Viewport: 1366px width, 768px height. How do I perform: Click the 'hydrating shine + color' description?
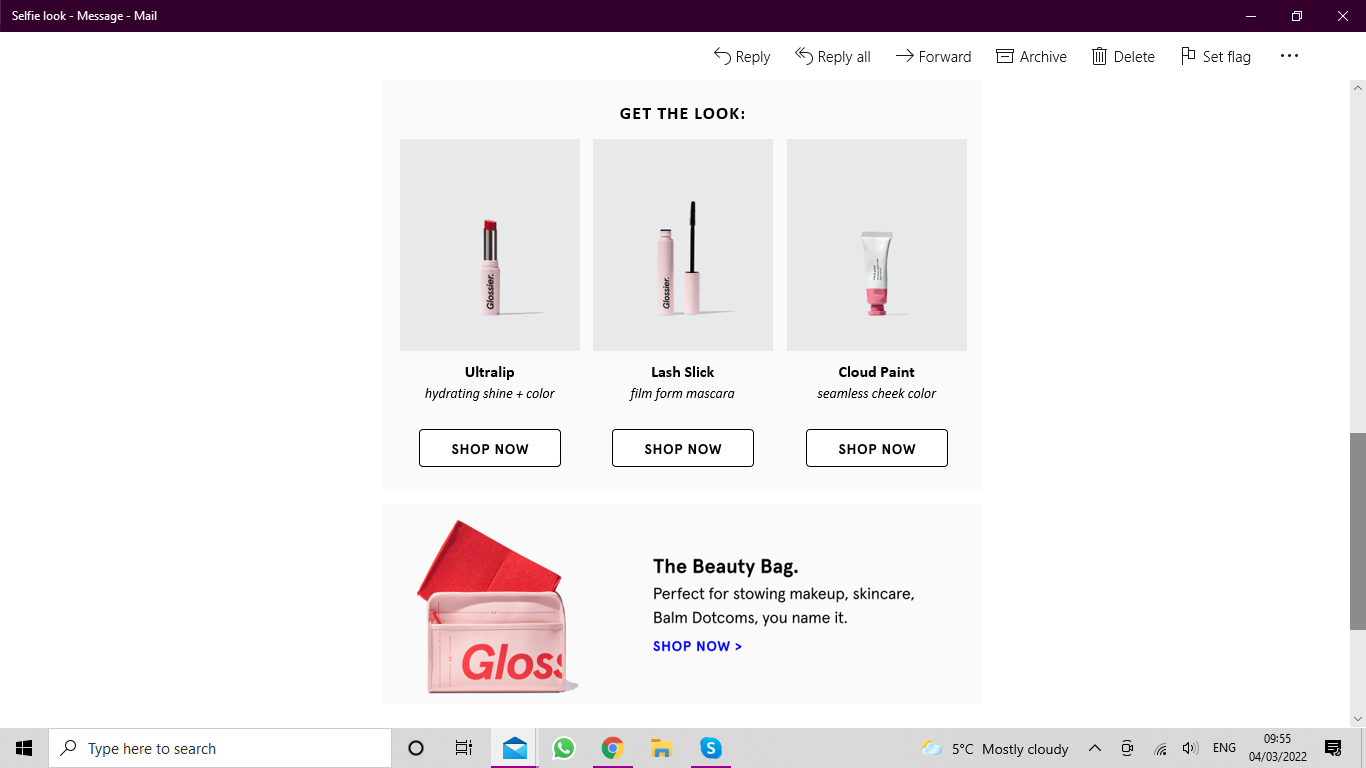(490, 394)
